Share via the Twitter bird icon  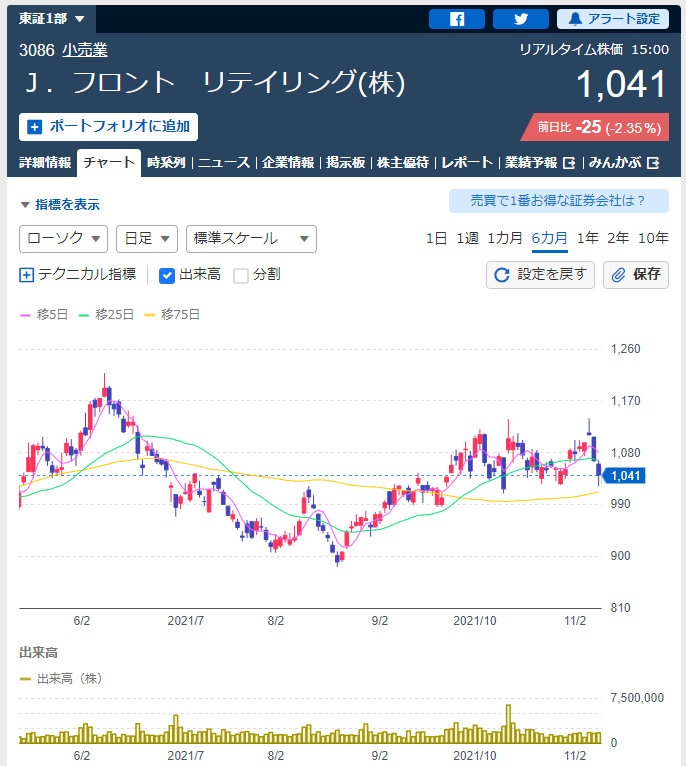(x=521, y=19)
